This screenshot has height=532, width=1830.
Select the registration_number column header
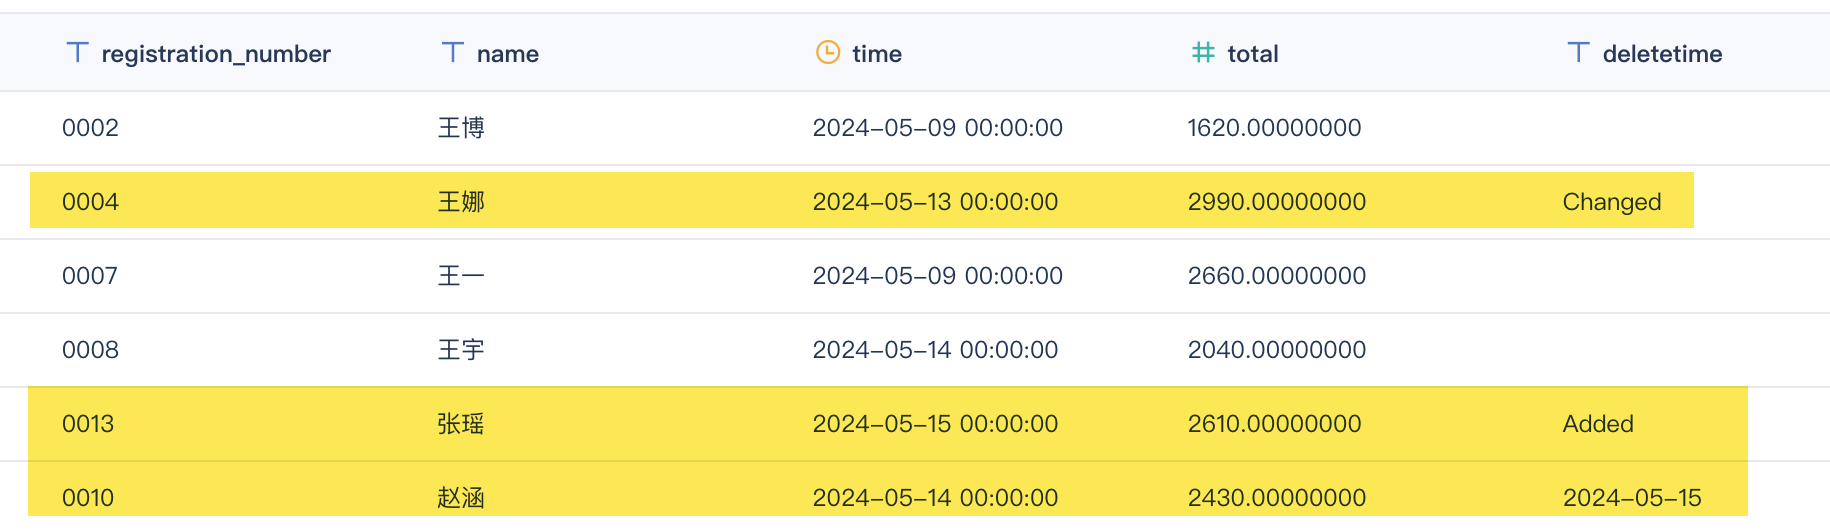coord(216,54)
